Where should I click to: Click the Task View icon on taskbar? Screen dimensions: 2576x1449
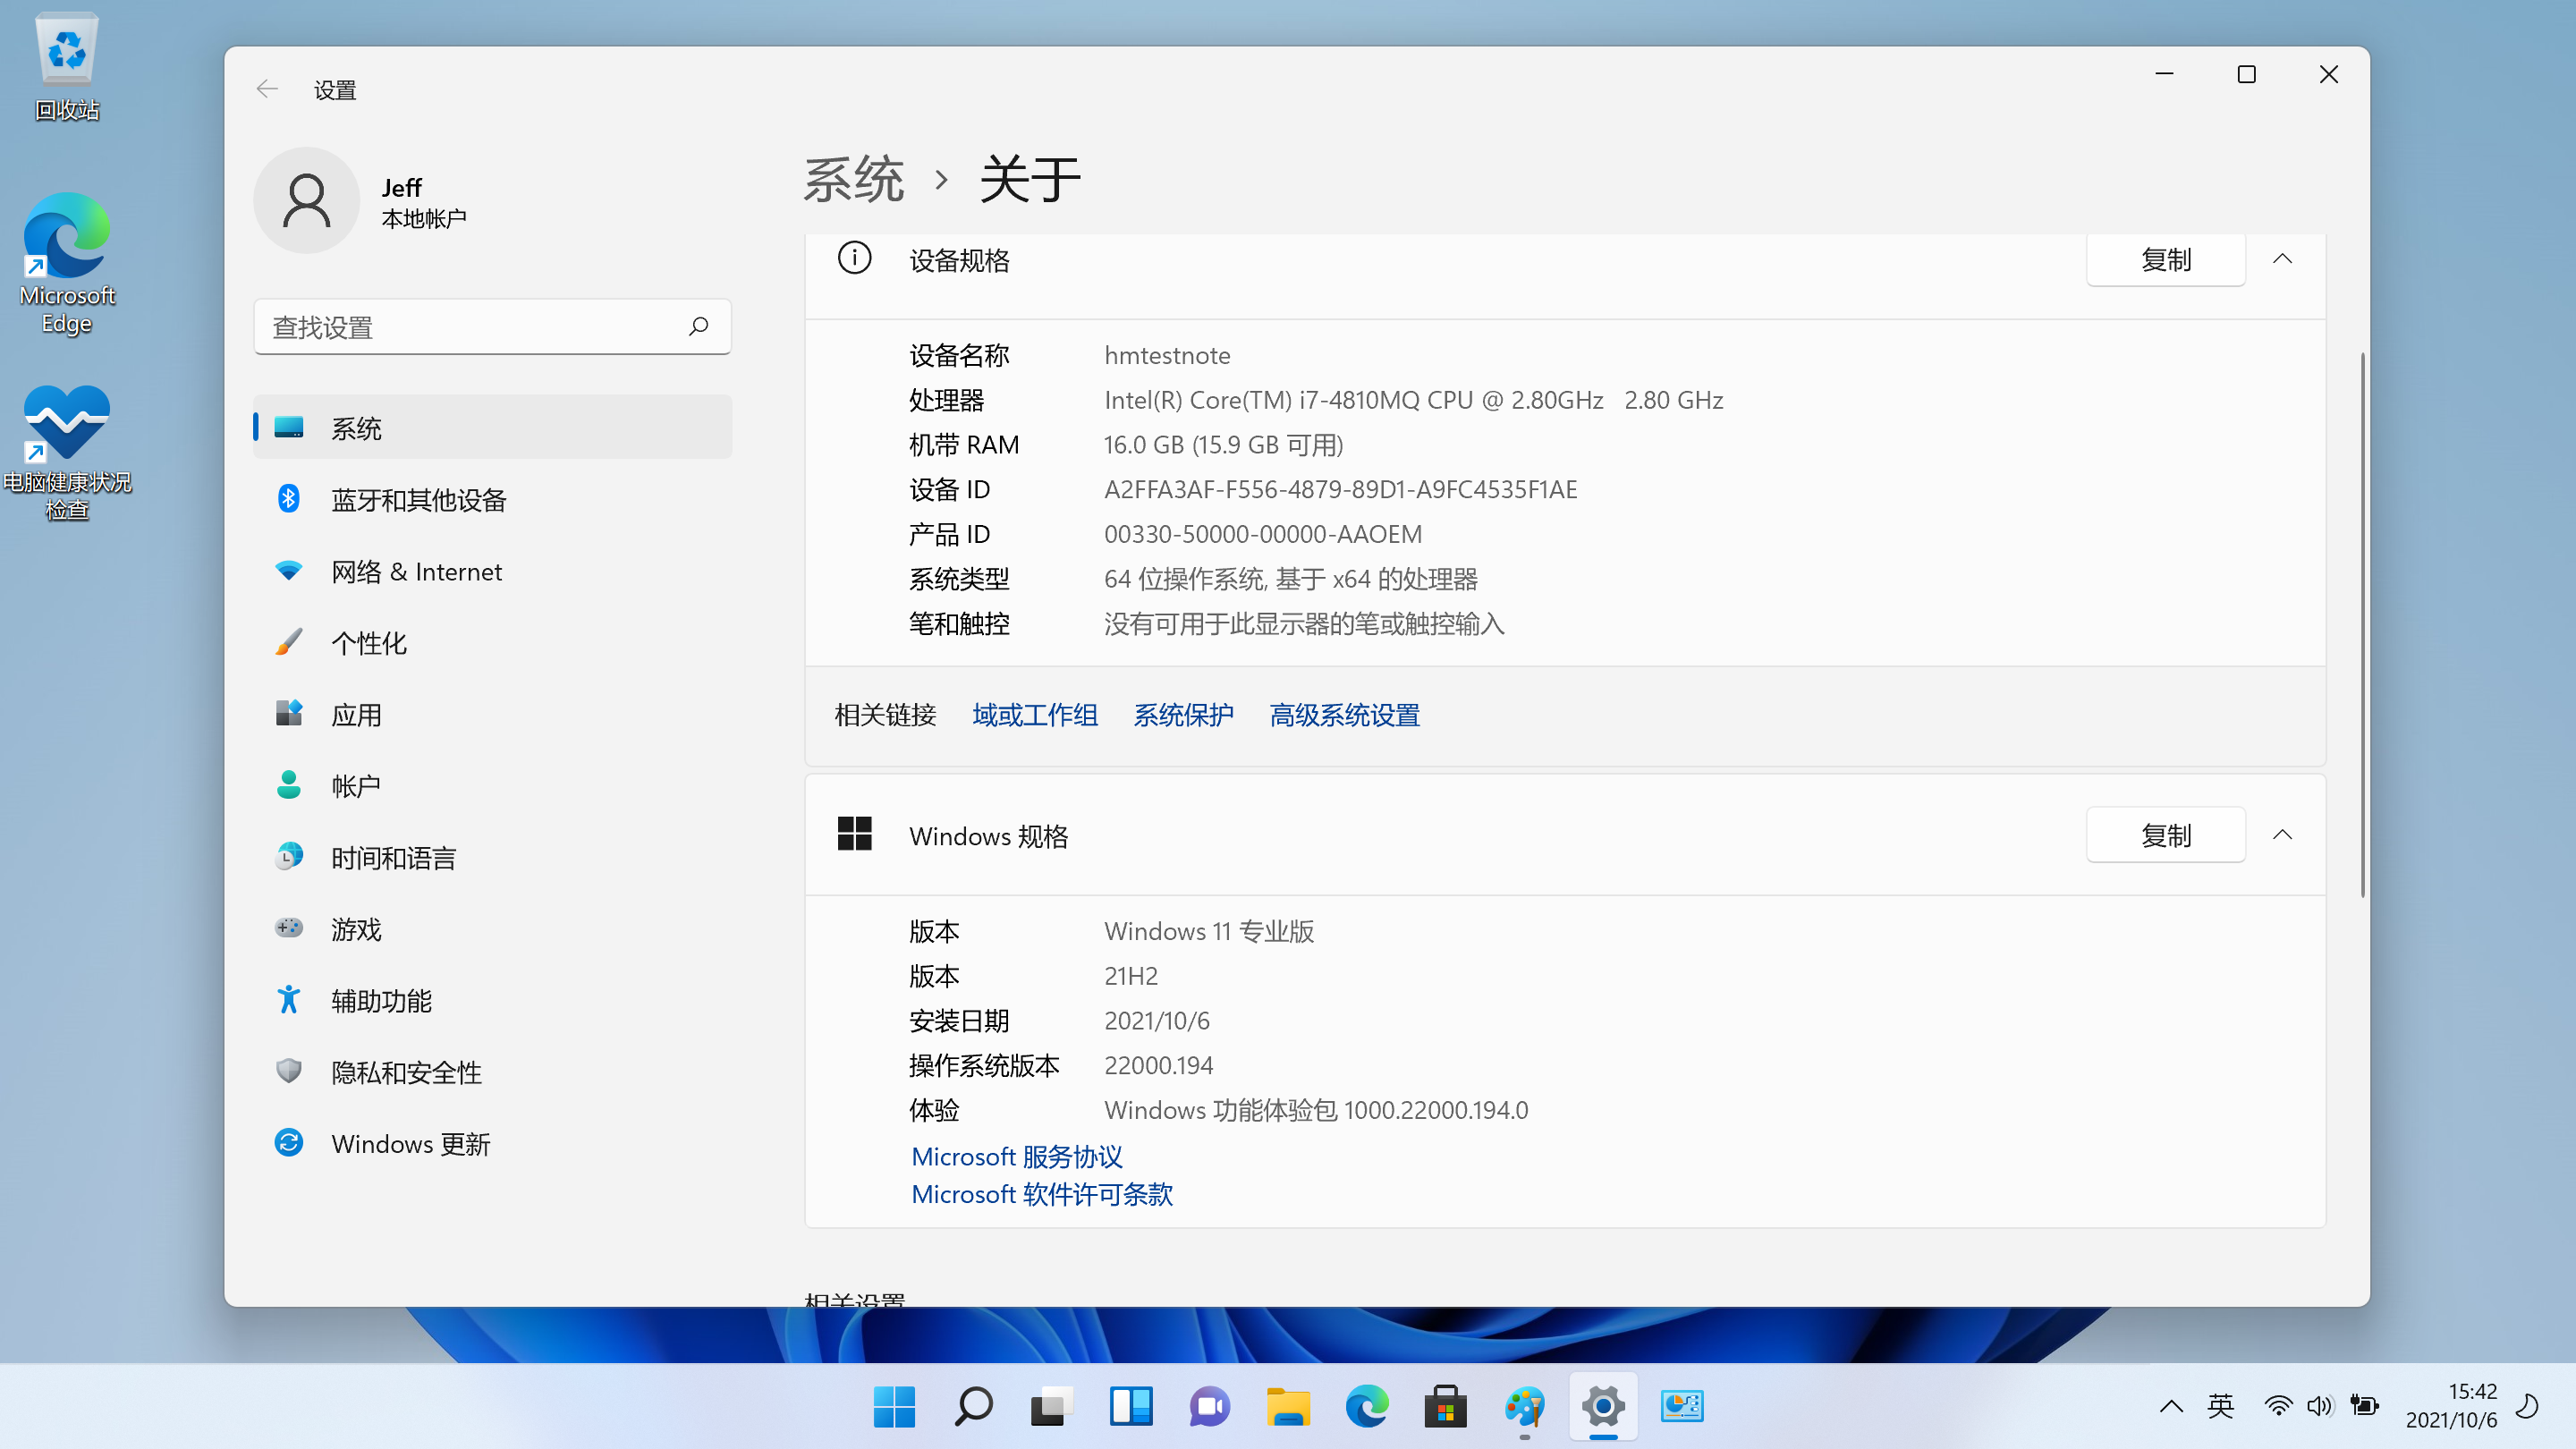(x=1049, y=1405)
